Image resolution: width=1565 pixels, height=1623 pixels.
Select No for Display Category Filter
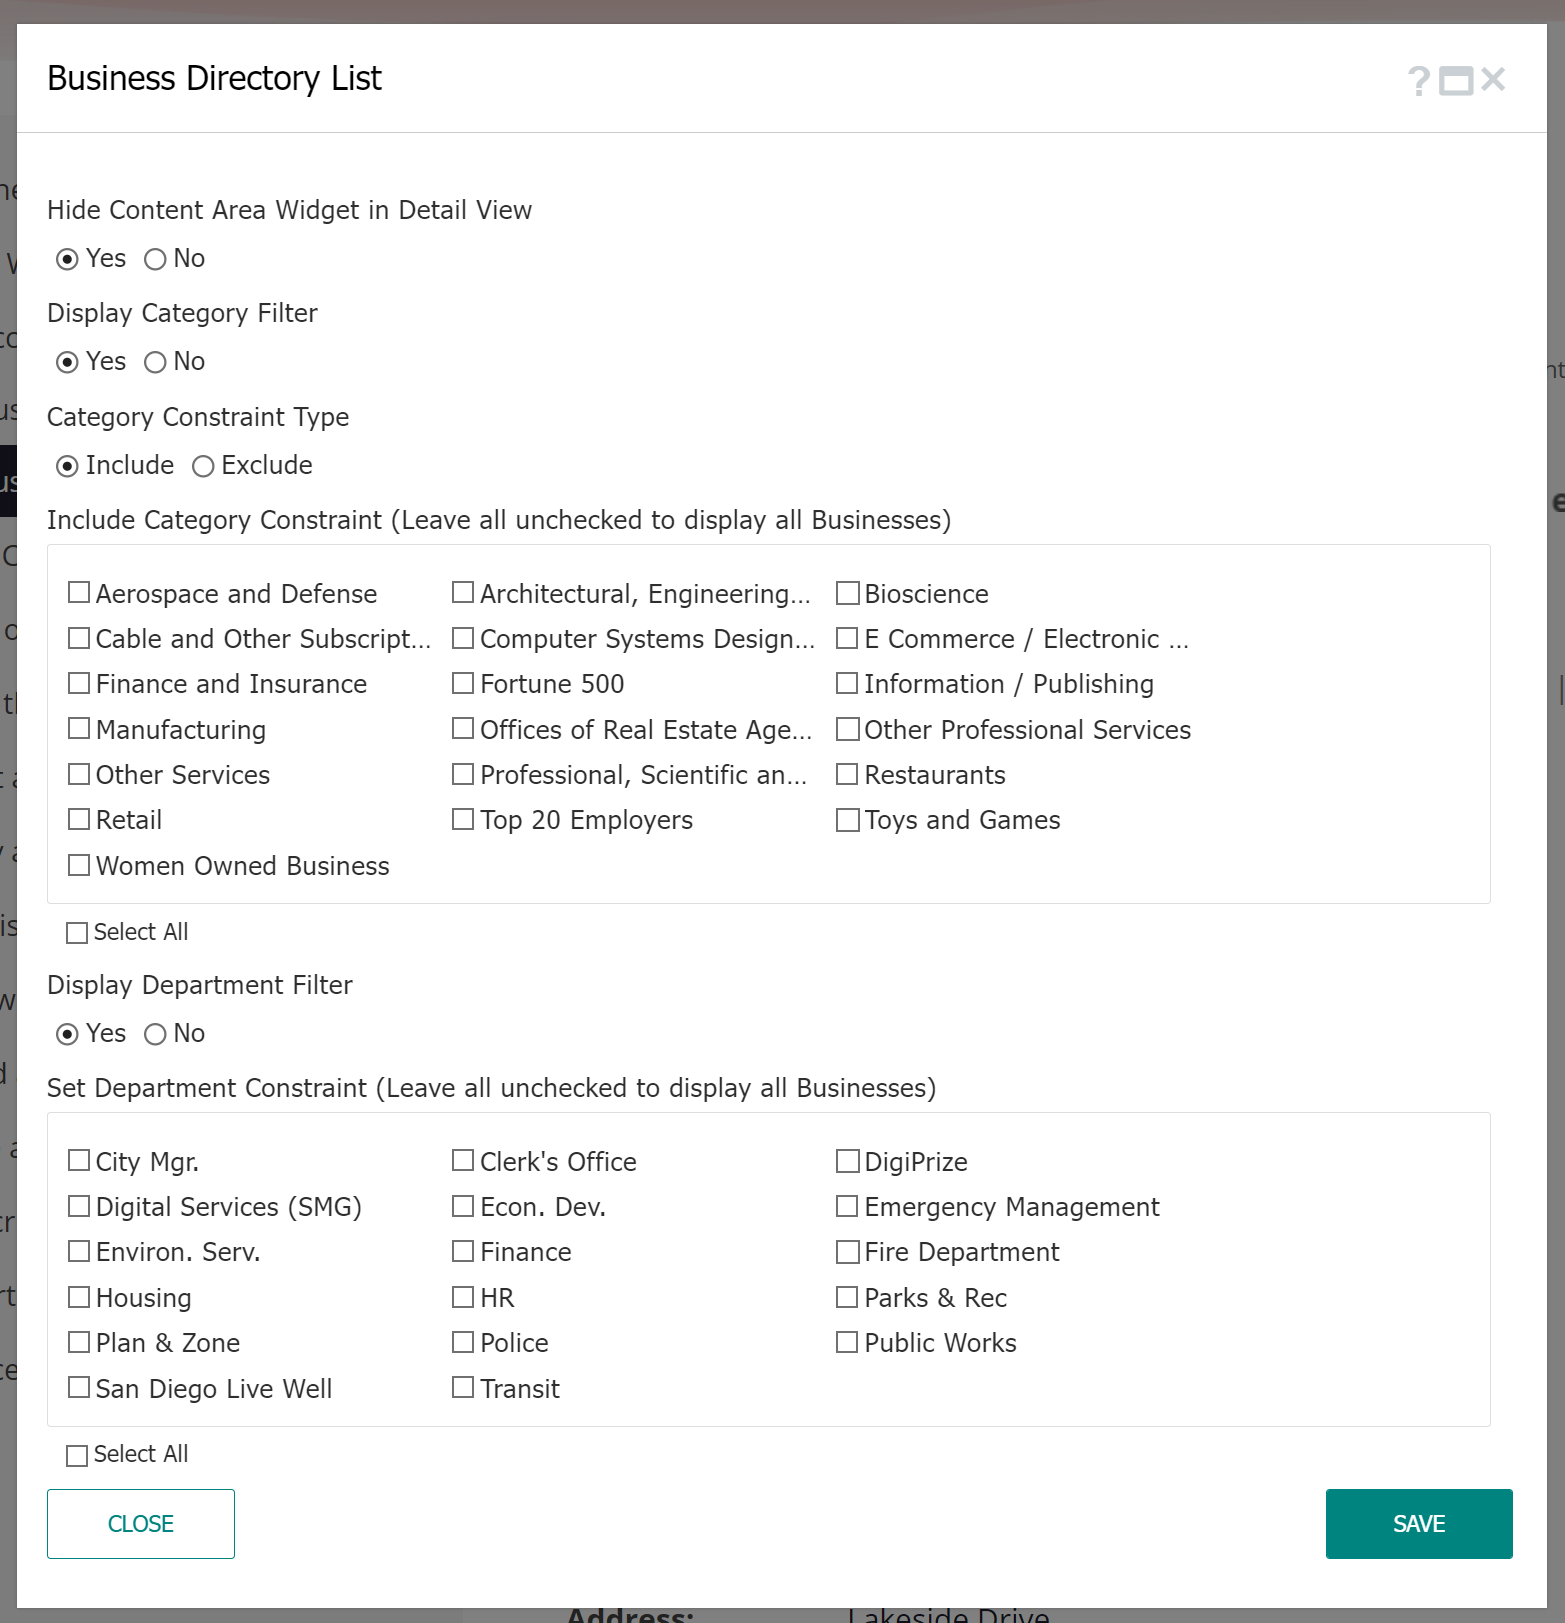[x=155, y=363]
